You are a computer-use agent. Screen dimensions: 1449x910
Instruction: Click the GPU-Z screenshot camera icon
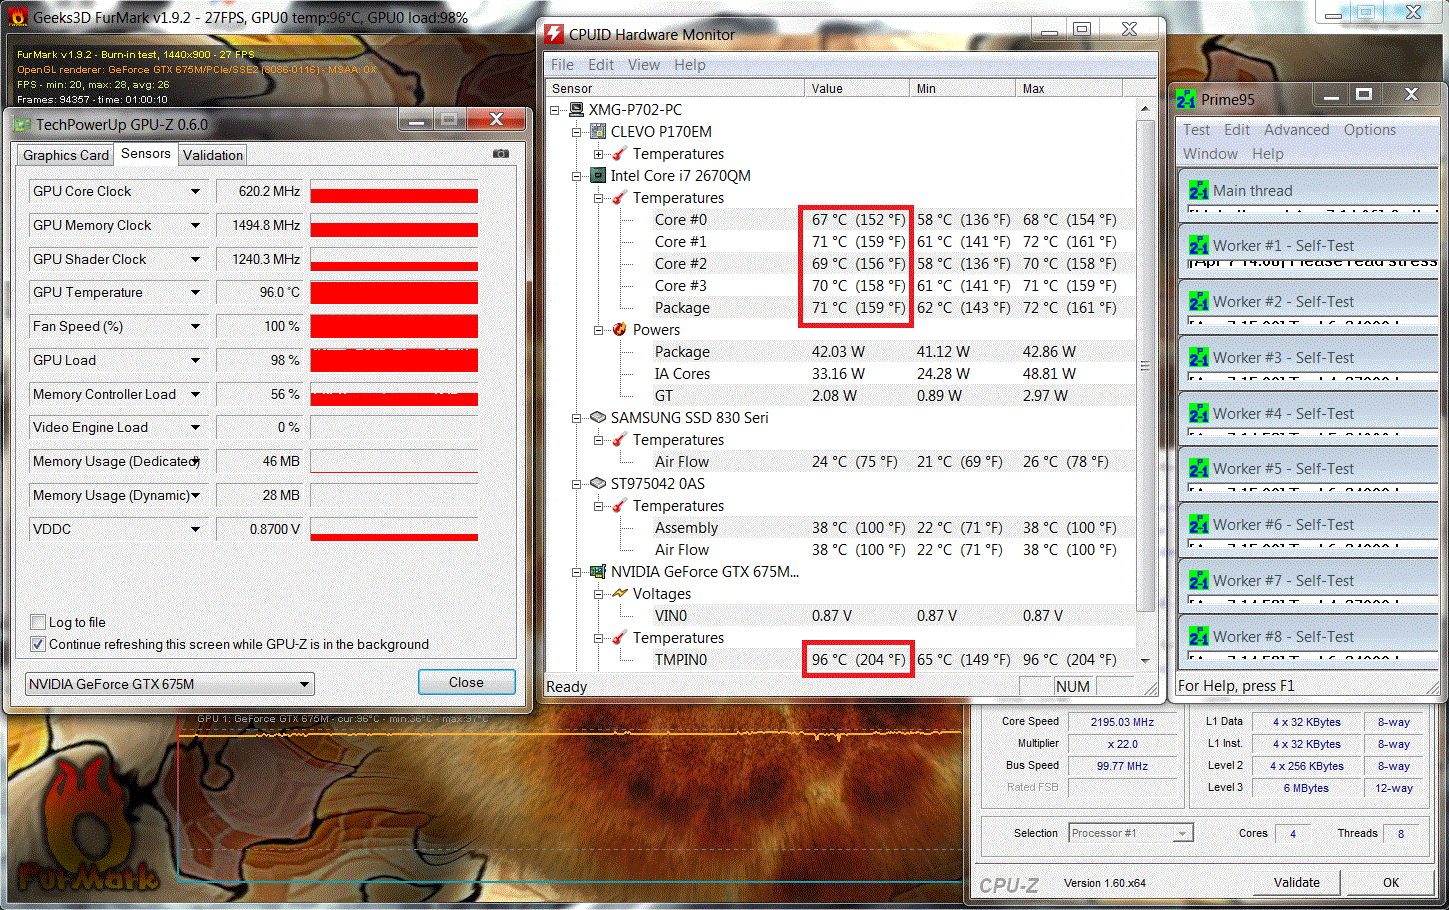click(501, 154)
